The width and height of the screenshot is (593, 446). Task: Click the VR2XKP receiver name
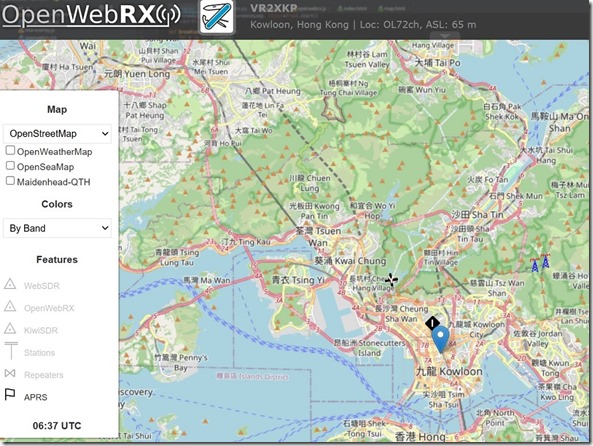274,8
